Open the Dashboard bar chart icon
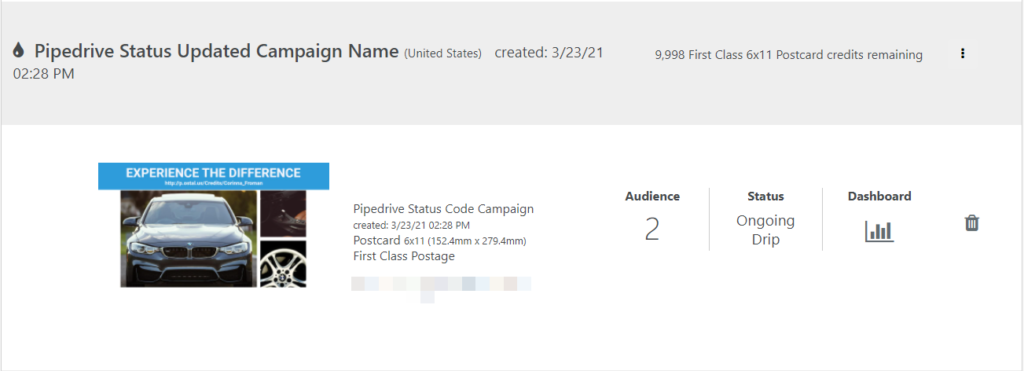This screenshot has width=1024, height=371. tap(879, 231)
